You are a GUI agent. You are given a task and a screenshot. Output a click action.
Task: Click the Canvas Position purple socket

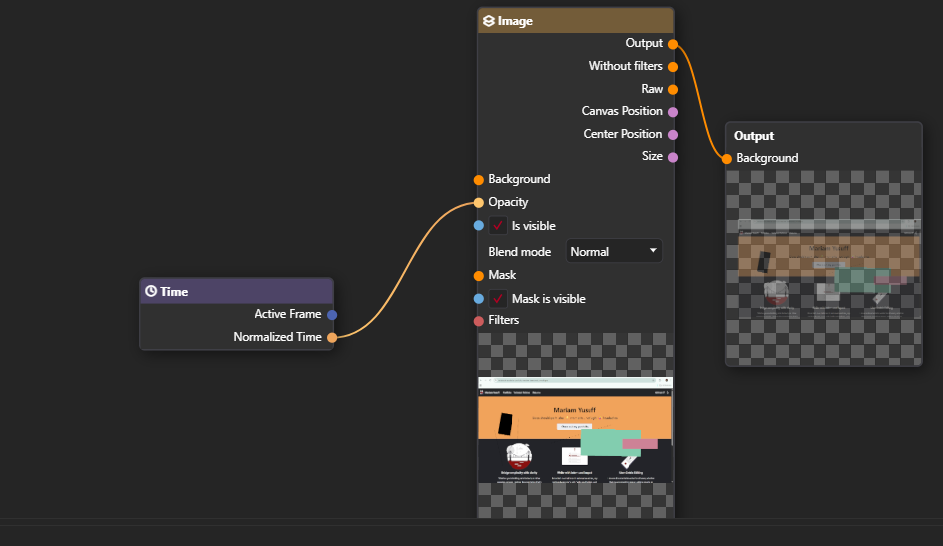673,112
